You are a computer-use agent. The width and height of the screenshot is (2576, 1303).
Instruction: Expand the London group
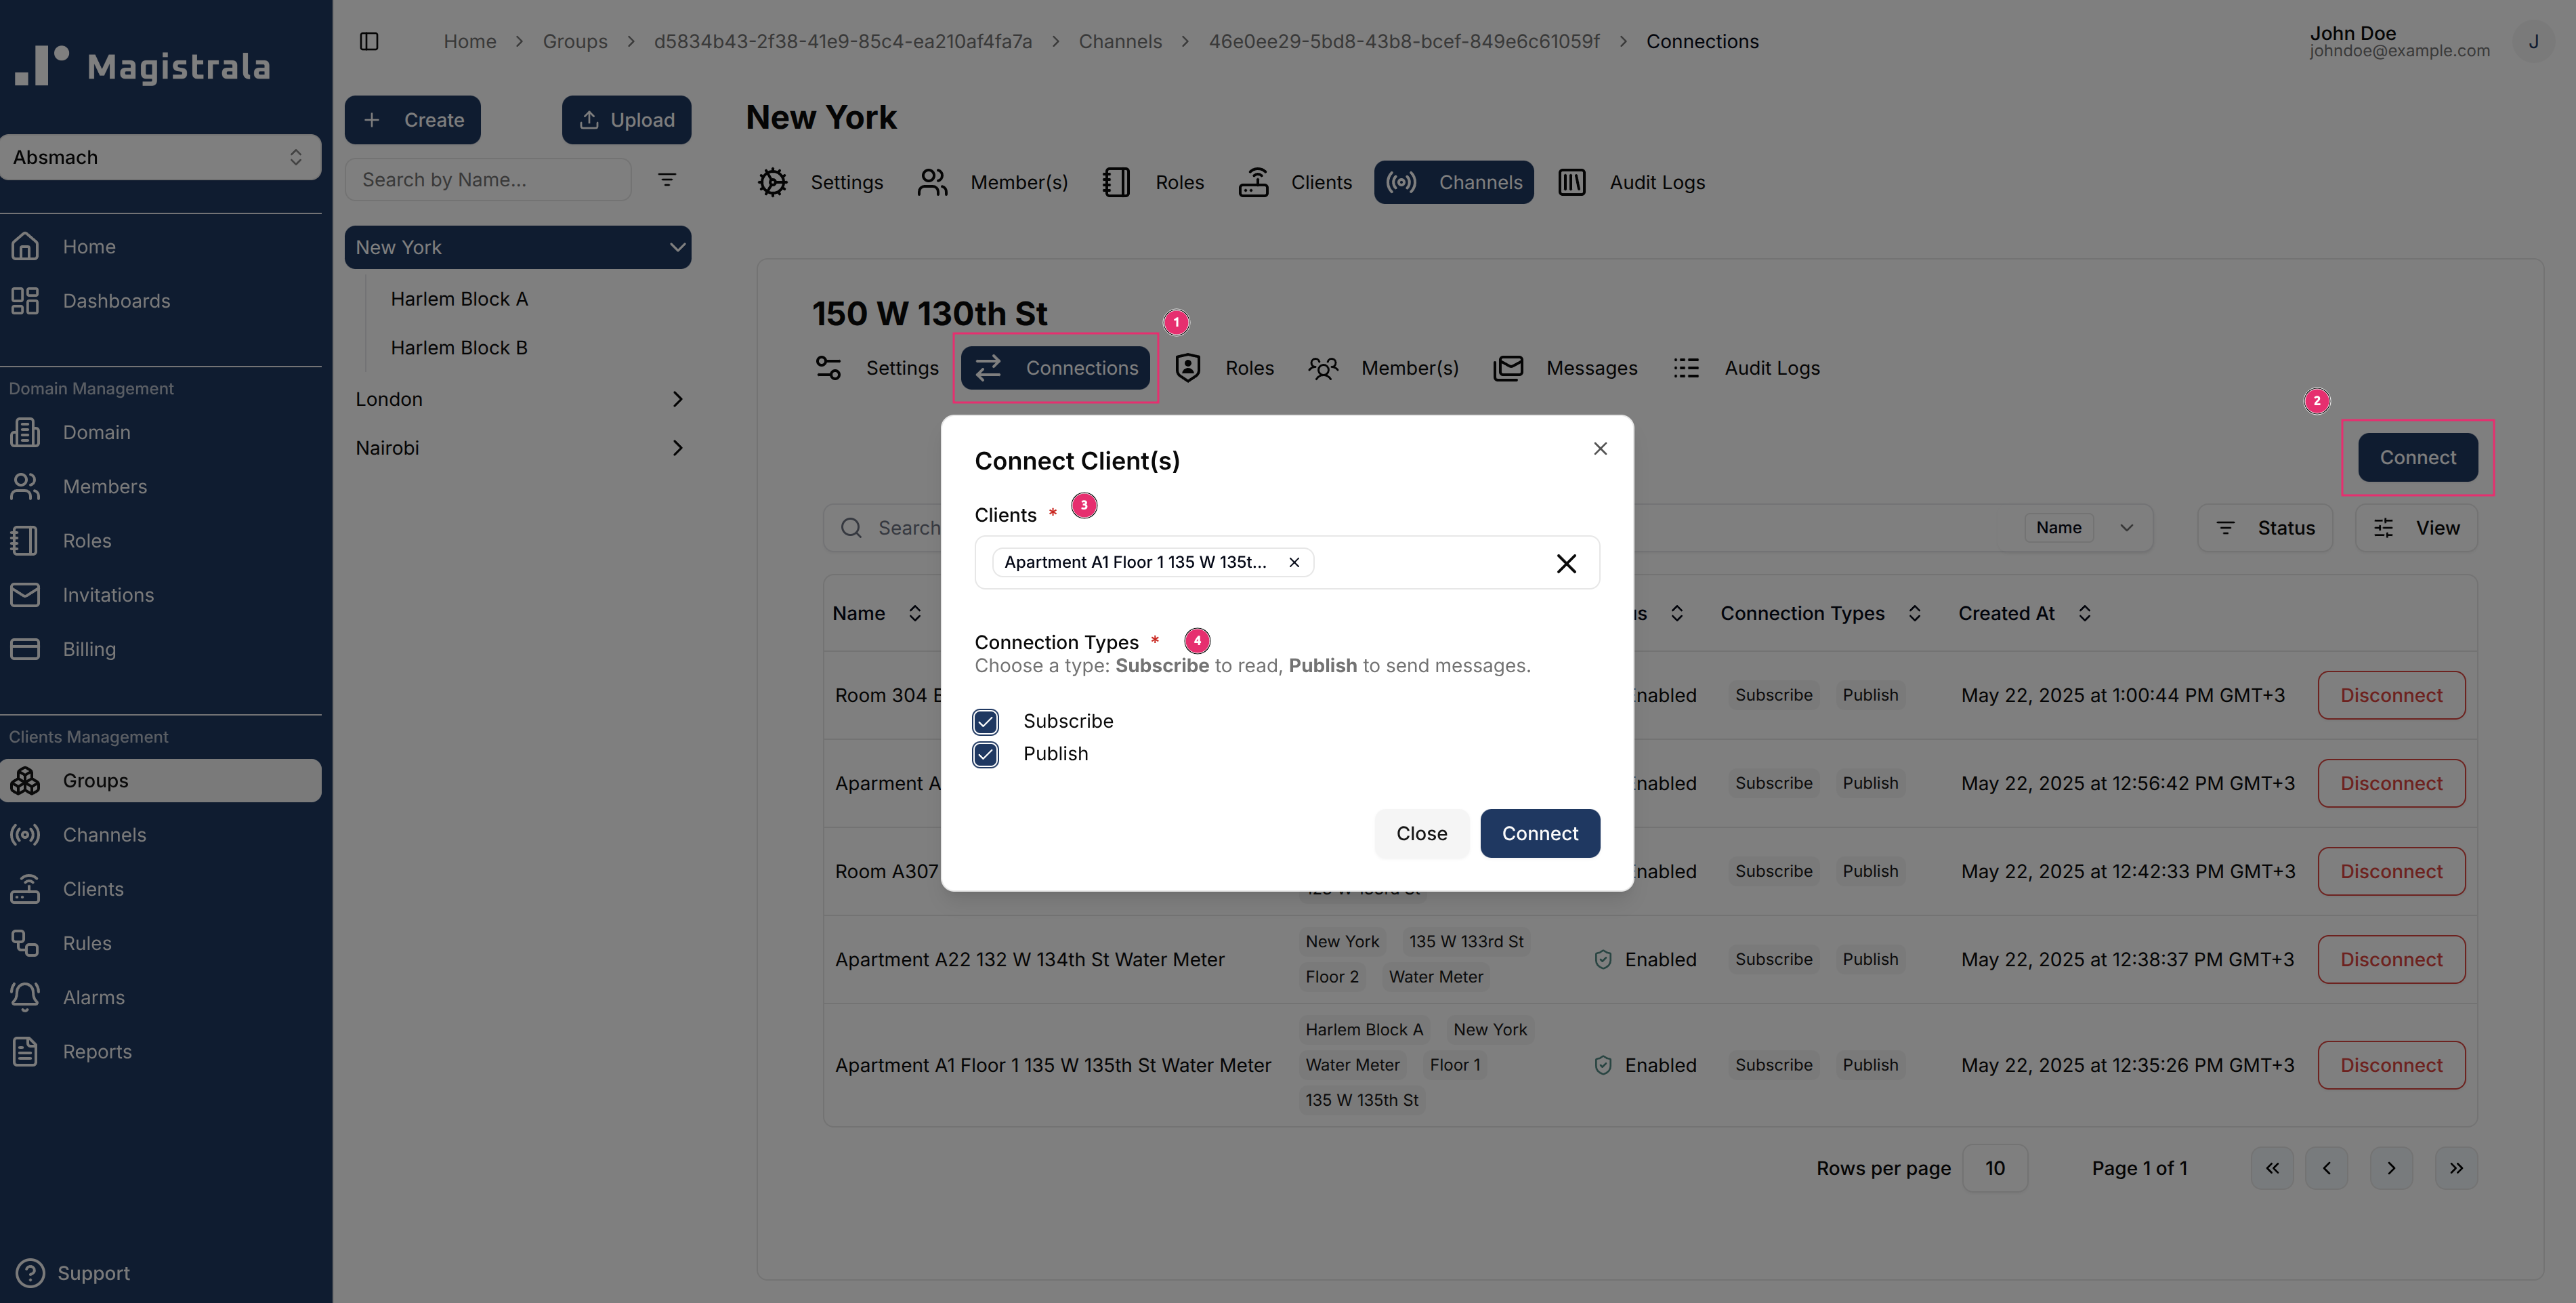click(x=678, y=398)
